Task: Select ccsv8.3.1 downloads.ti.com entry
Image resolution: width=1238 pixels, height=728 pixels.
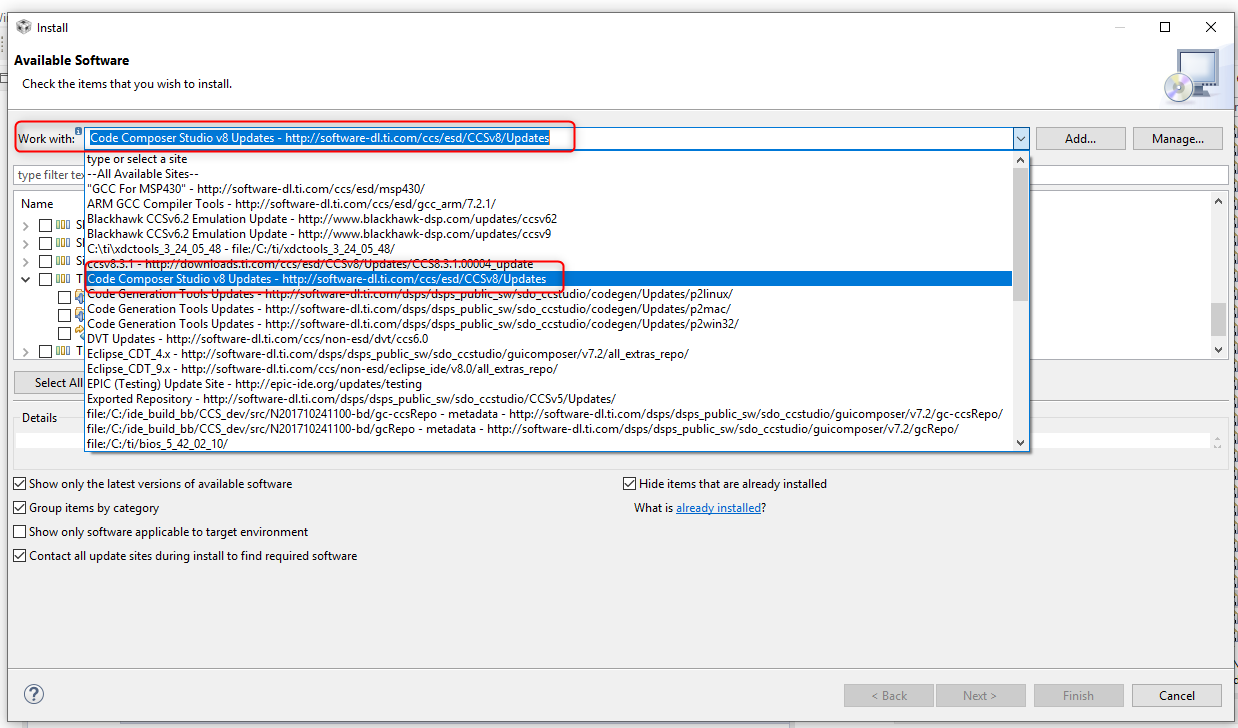Action: coord(548,264)
